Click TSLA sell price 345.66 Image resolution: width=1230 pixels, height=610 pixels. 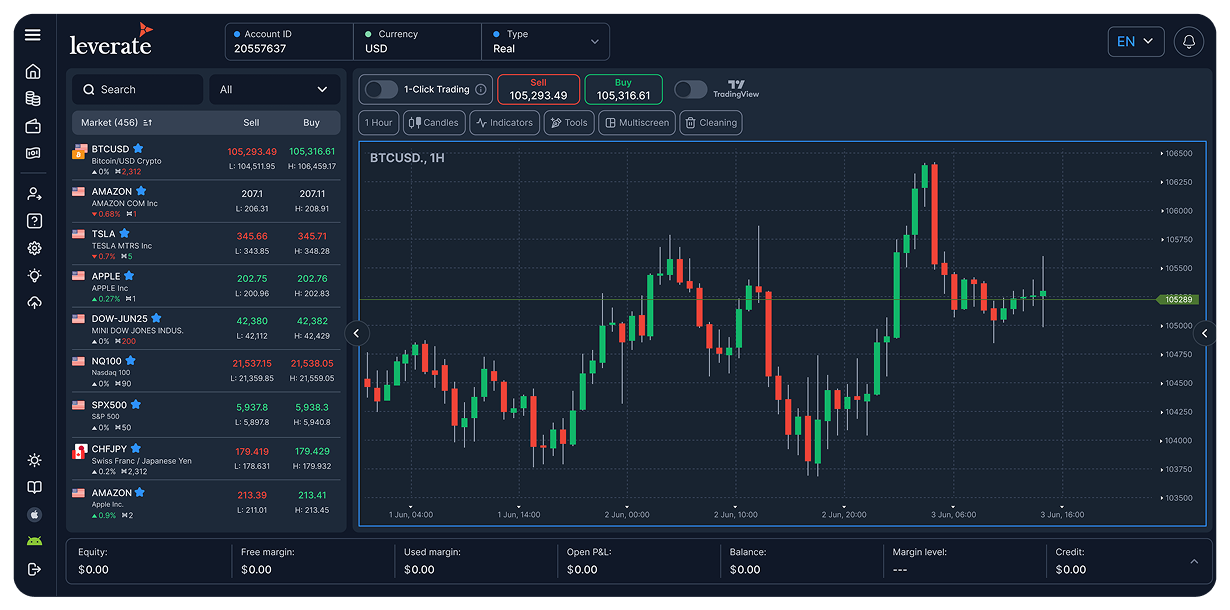[252, 236]
